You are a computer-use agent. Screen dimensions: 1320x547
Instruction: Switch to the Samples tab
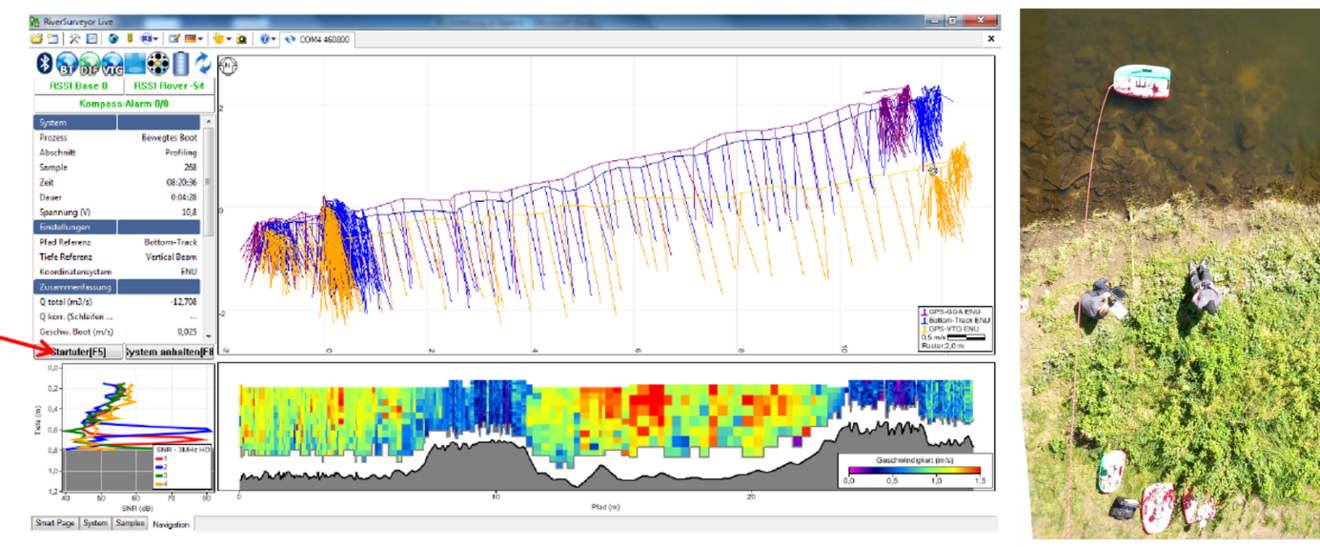click(x=130, y=523)
